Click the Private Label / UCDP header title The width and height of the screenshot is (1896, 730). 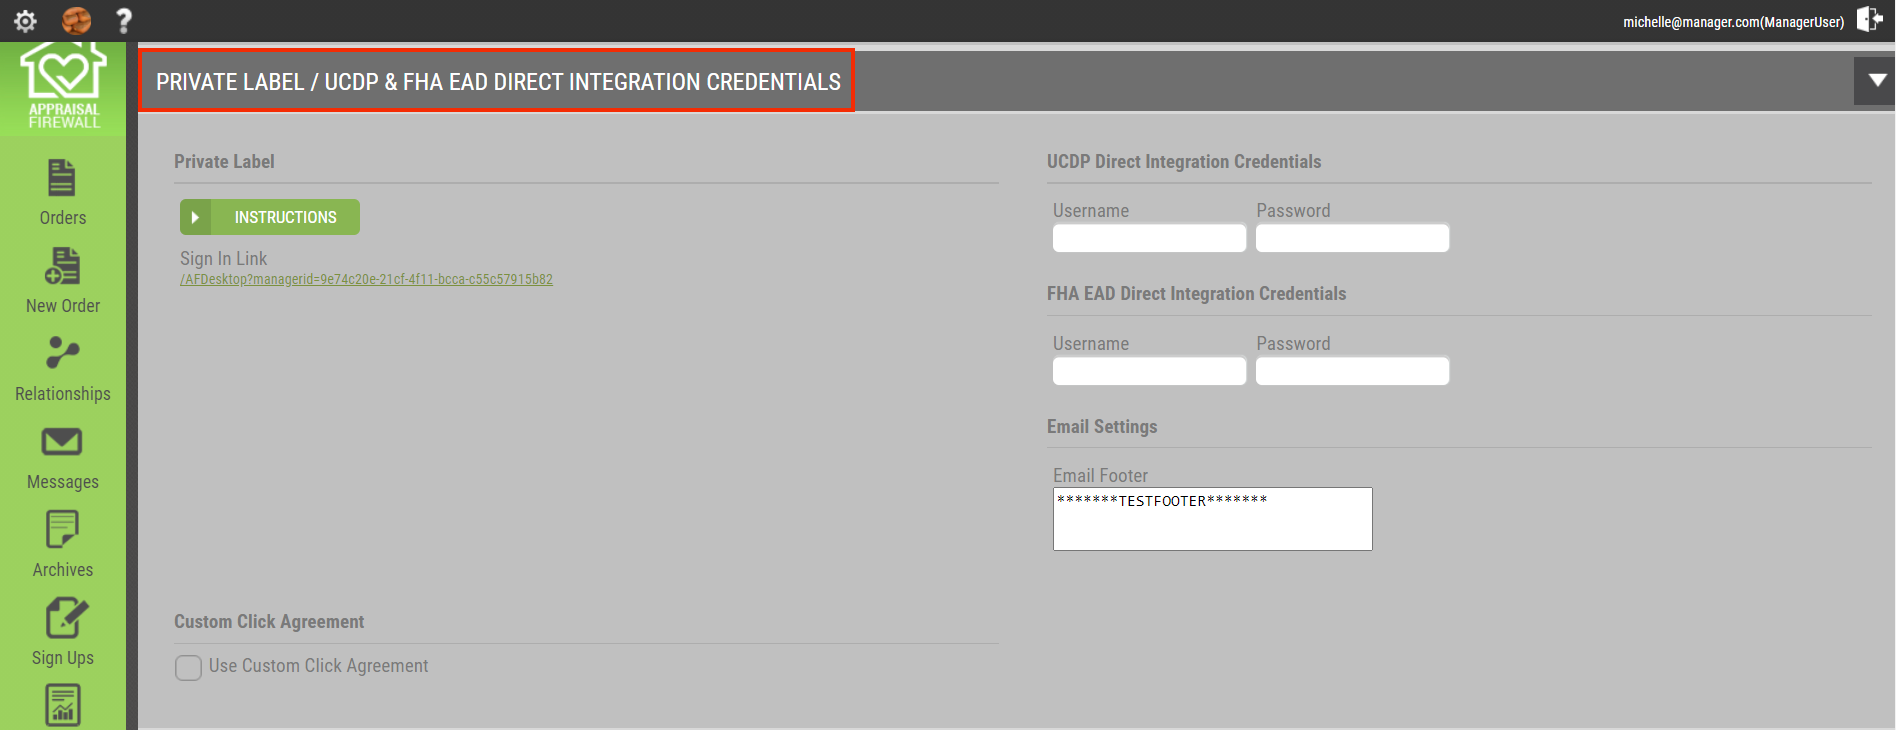point(498,81)
